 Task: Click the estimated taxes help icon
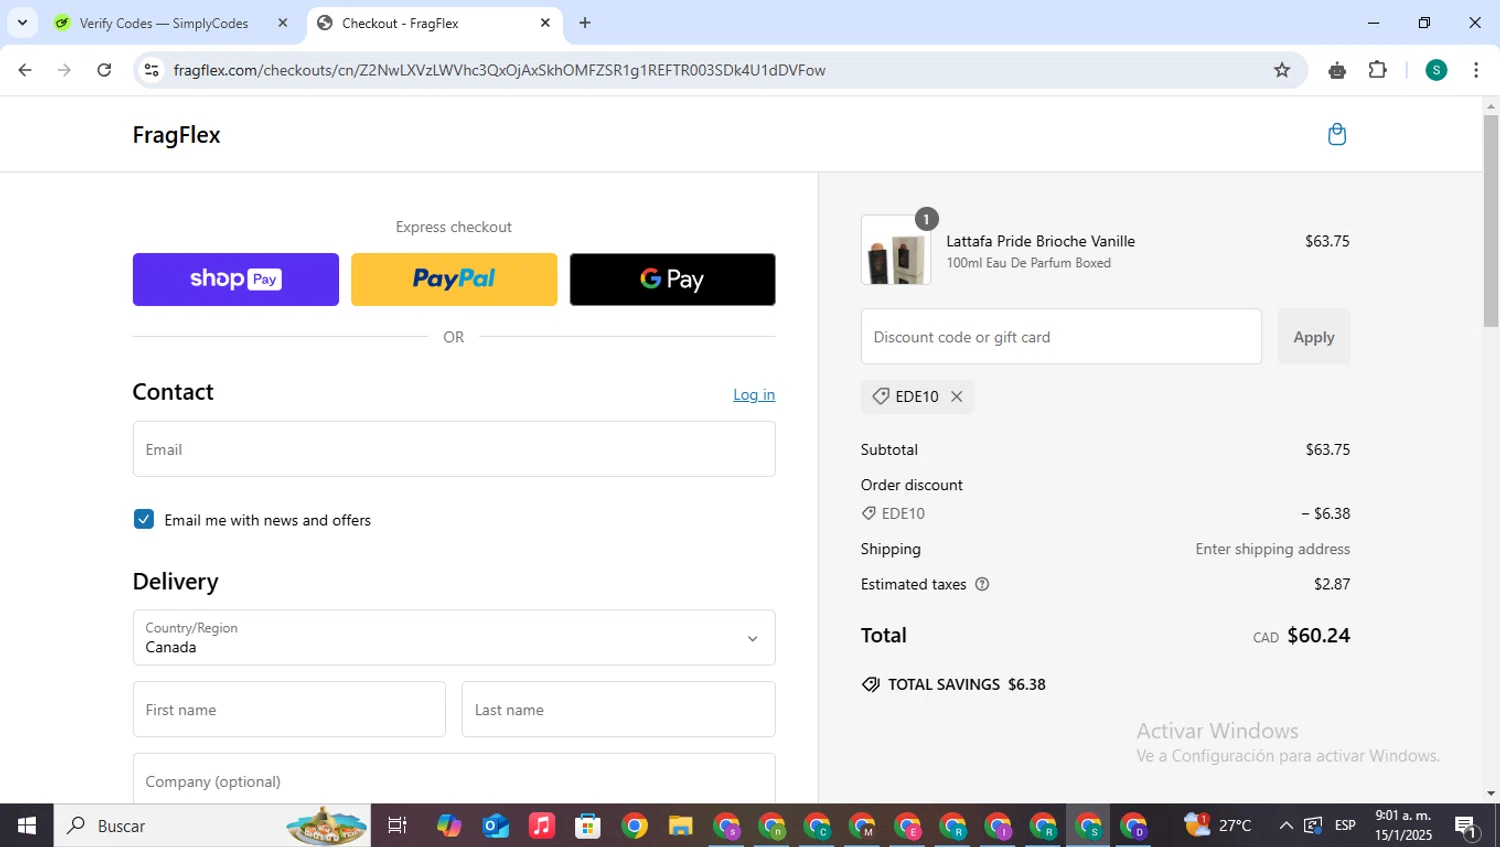coord(982,584)
